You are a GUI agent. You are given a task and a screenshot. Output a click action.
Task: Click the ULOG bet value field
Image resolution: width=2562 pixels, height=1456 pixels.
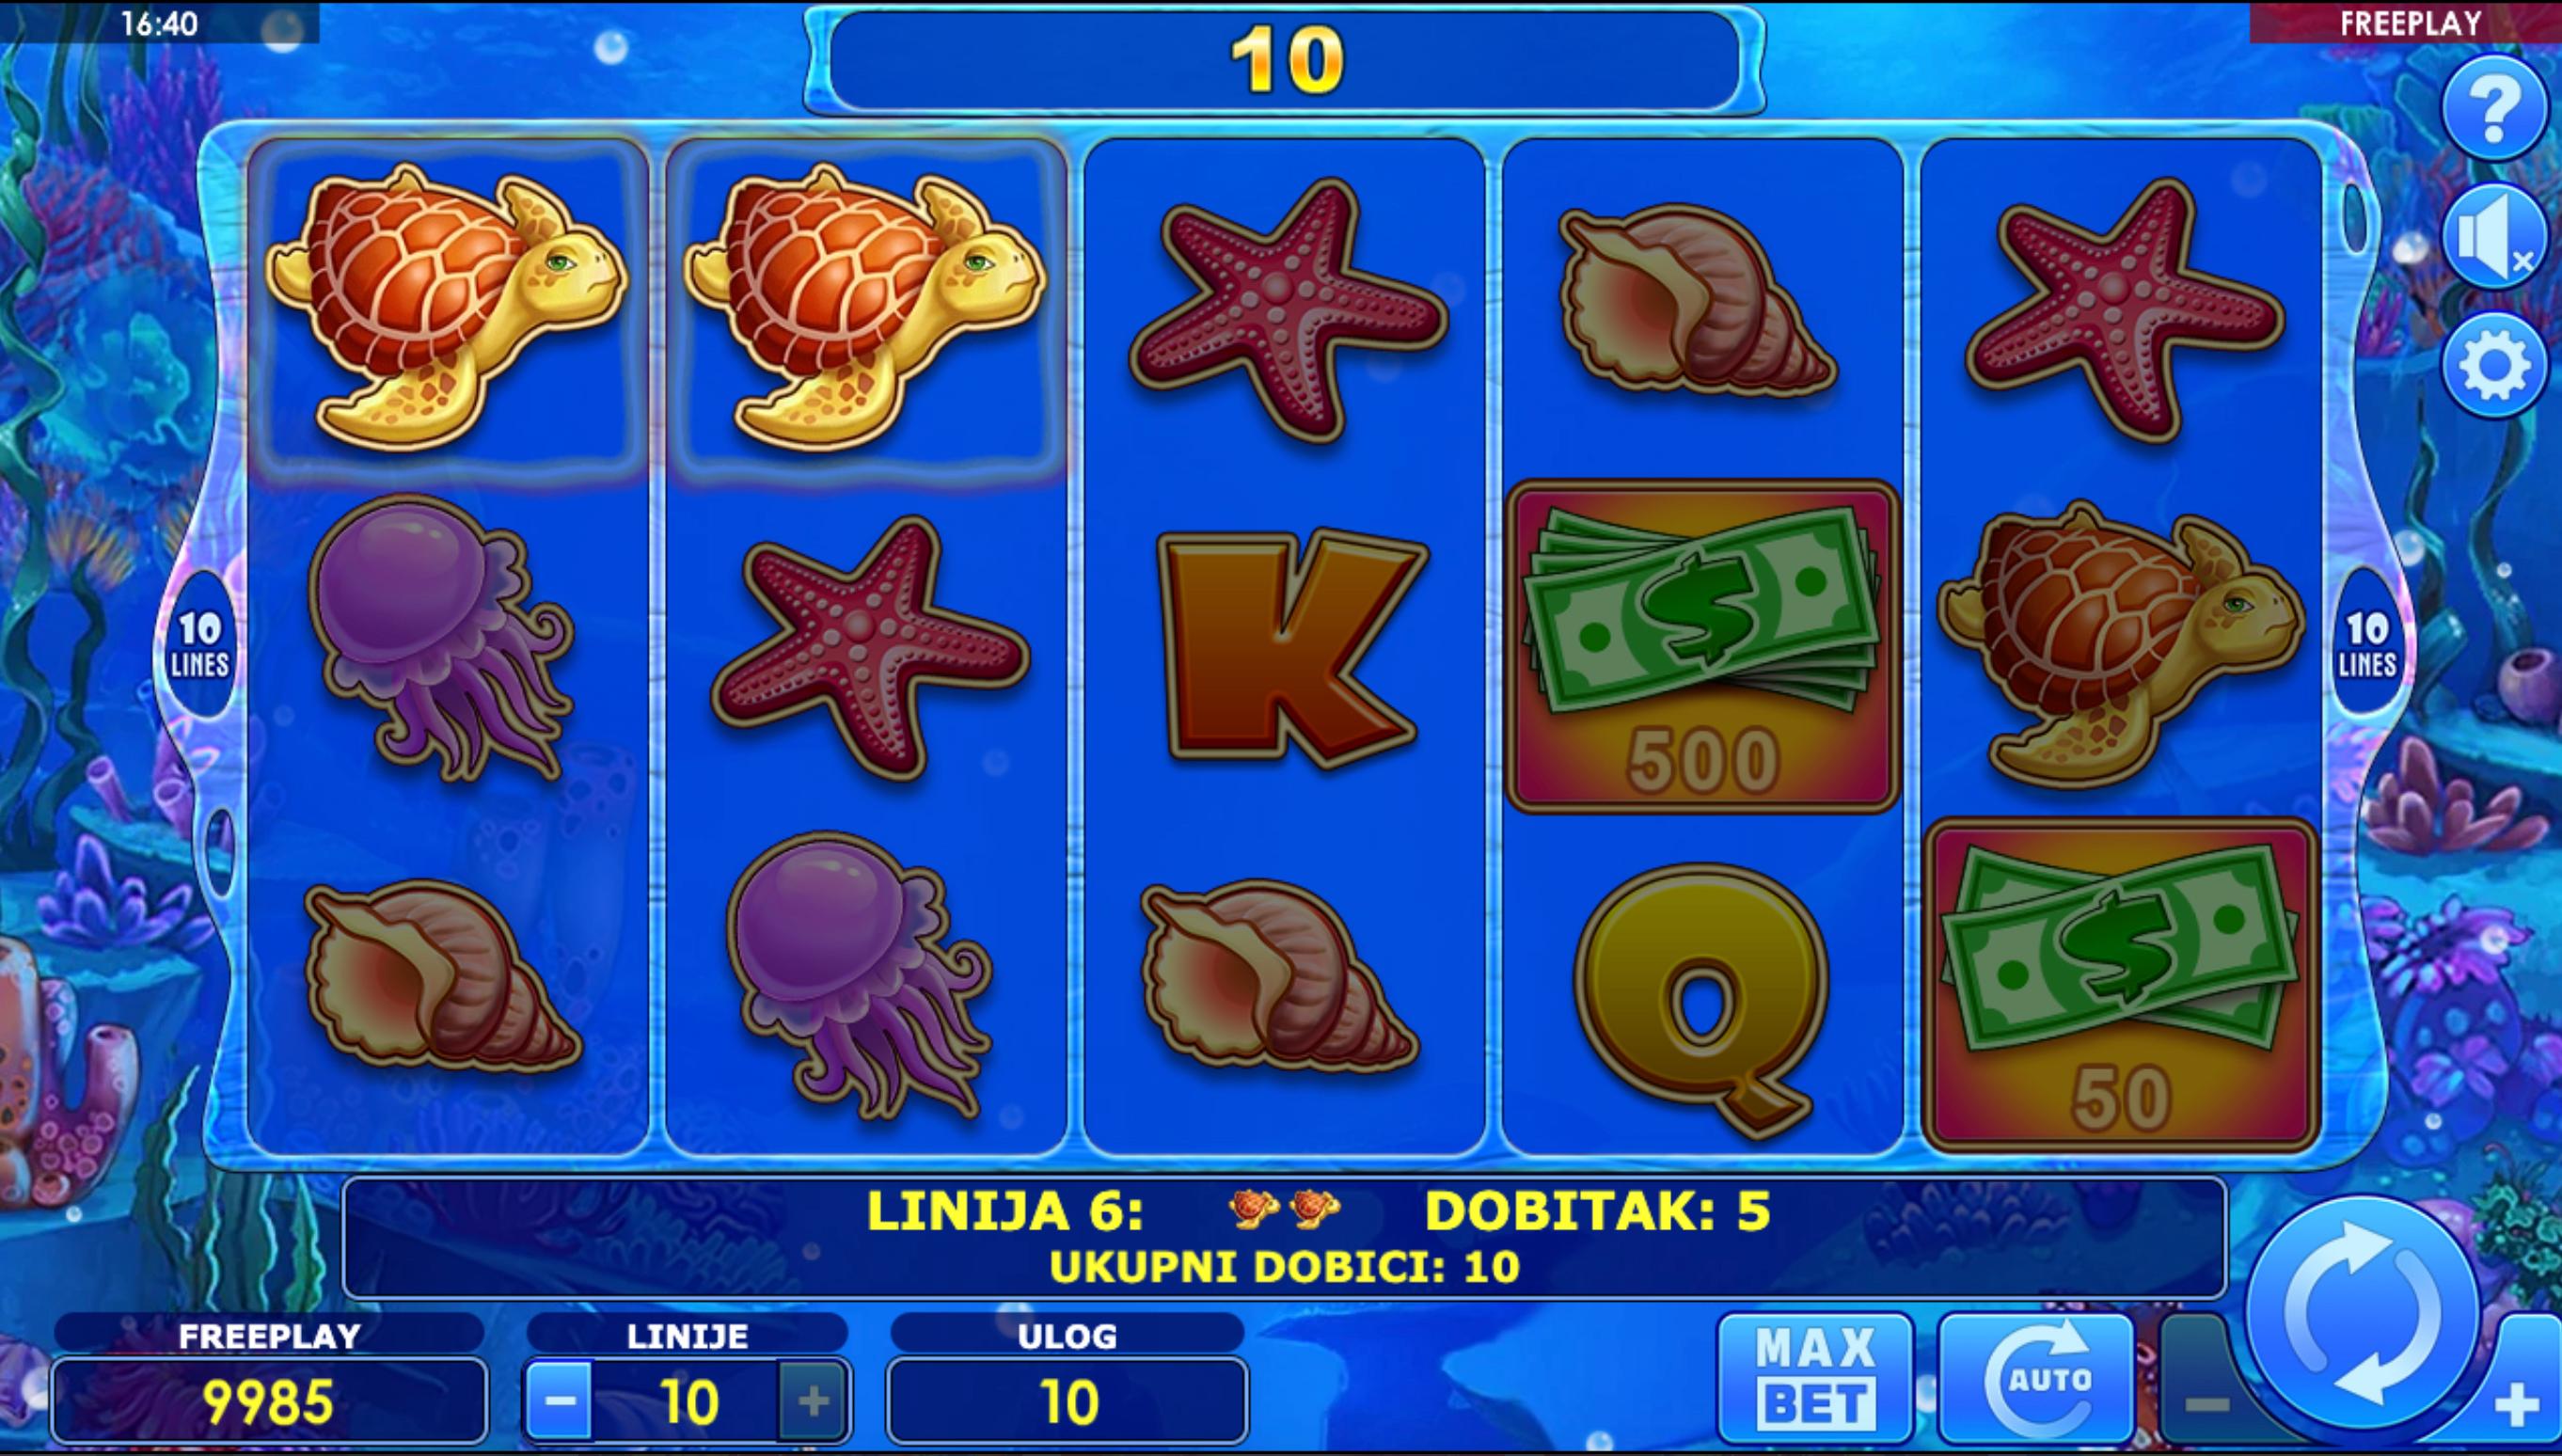(1067, 1401)
